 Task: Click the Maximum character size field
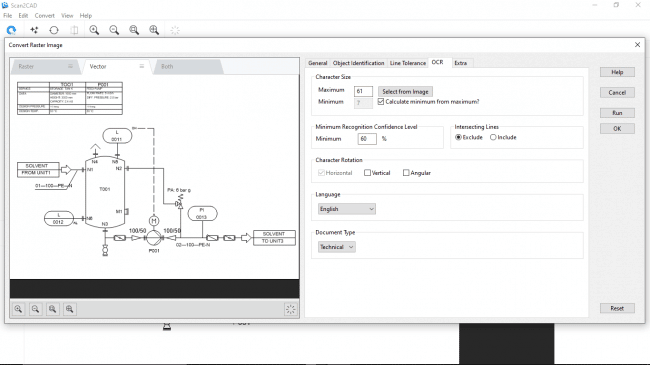363,91
